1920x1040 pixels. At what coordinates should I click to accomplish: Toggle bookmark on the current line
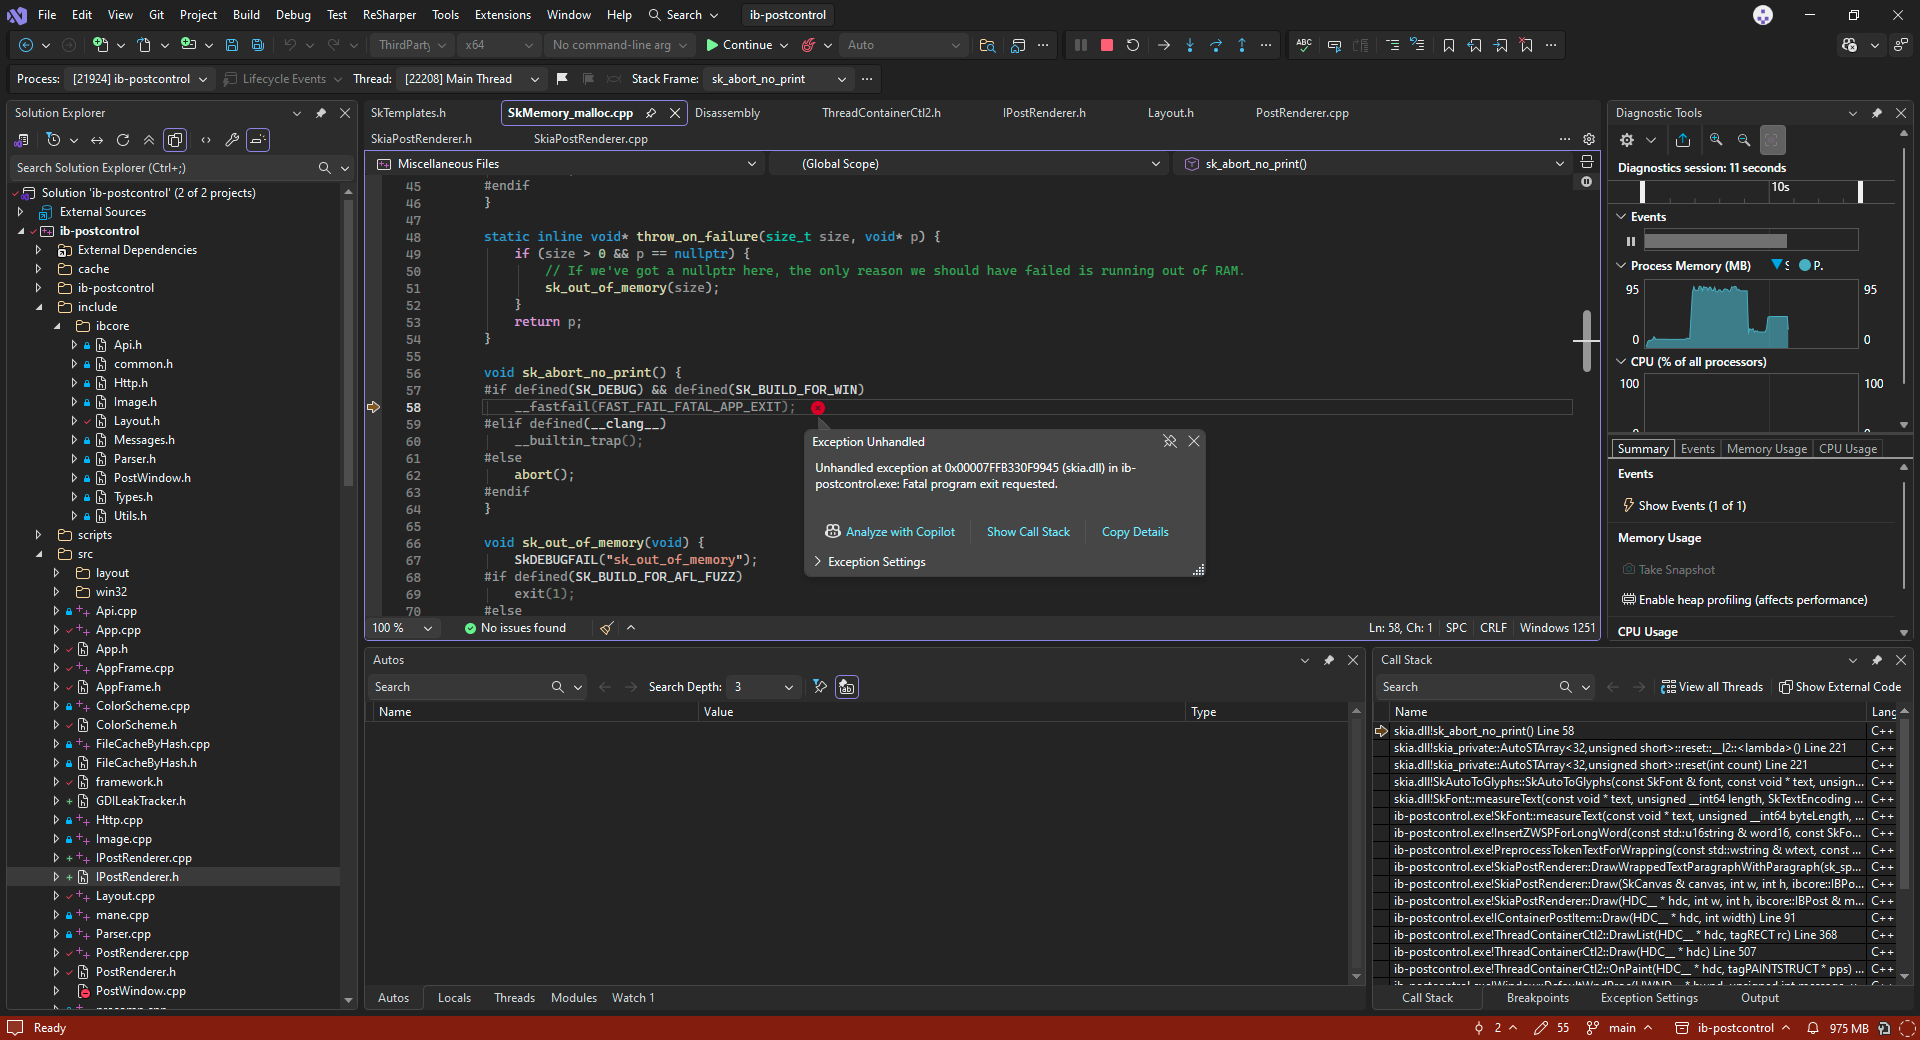(1448, 45)
